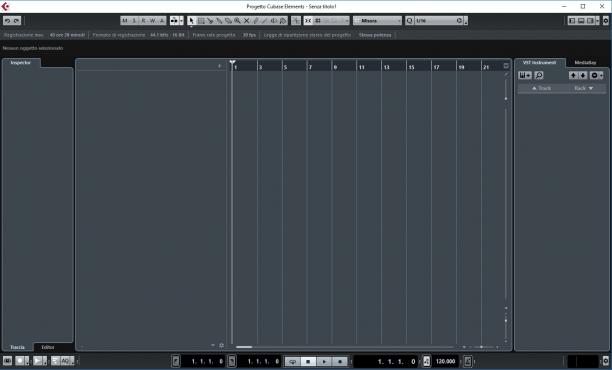Click the Formato di registrazione field
The image size is (612, 370).
point(139,35)
